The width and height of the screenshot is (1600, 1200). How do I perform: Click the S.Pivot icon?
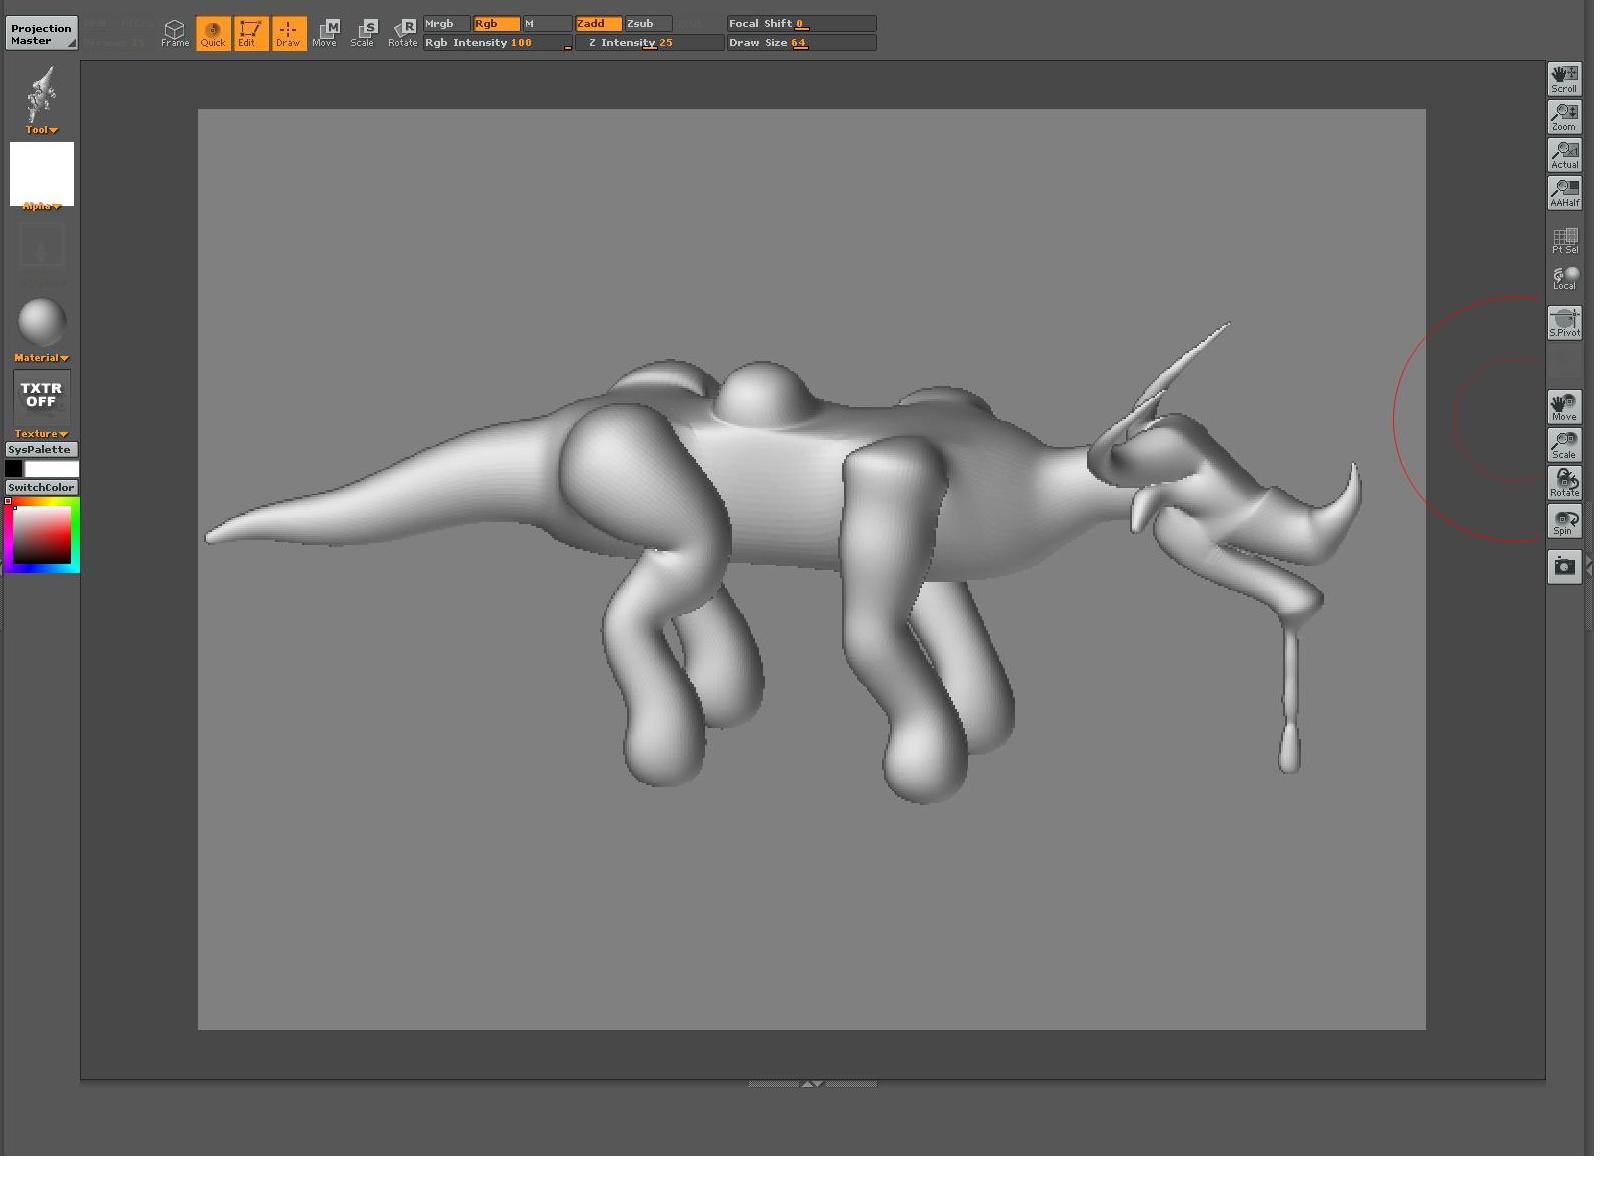1564,322
